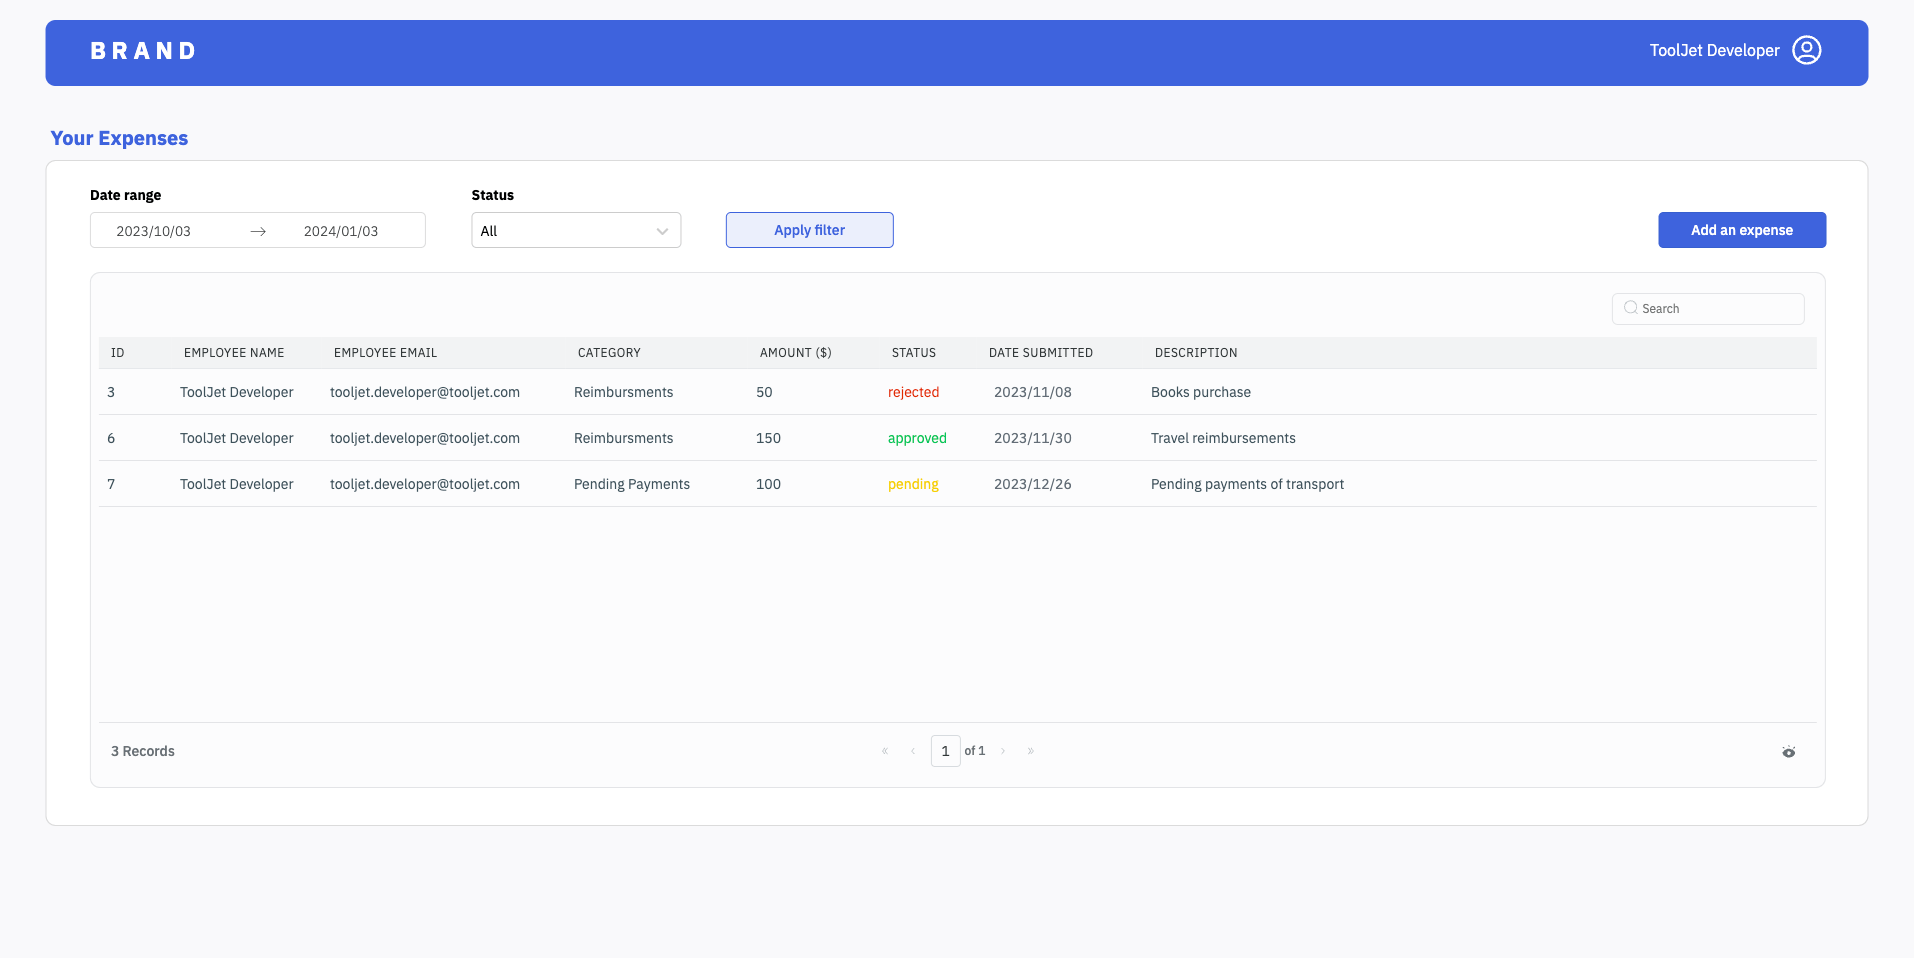Go to the next page arrow
Image resolution: width=1914 pixels, height=958 pixels.
1003,751
